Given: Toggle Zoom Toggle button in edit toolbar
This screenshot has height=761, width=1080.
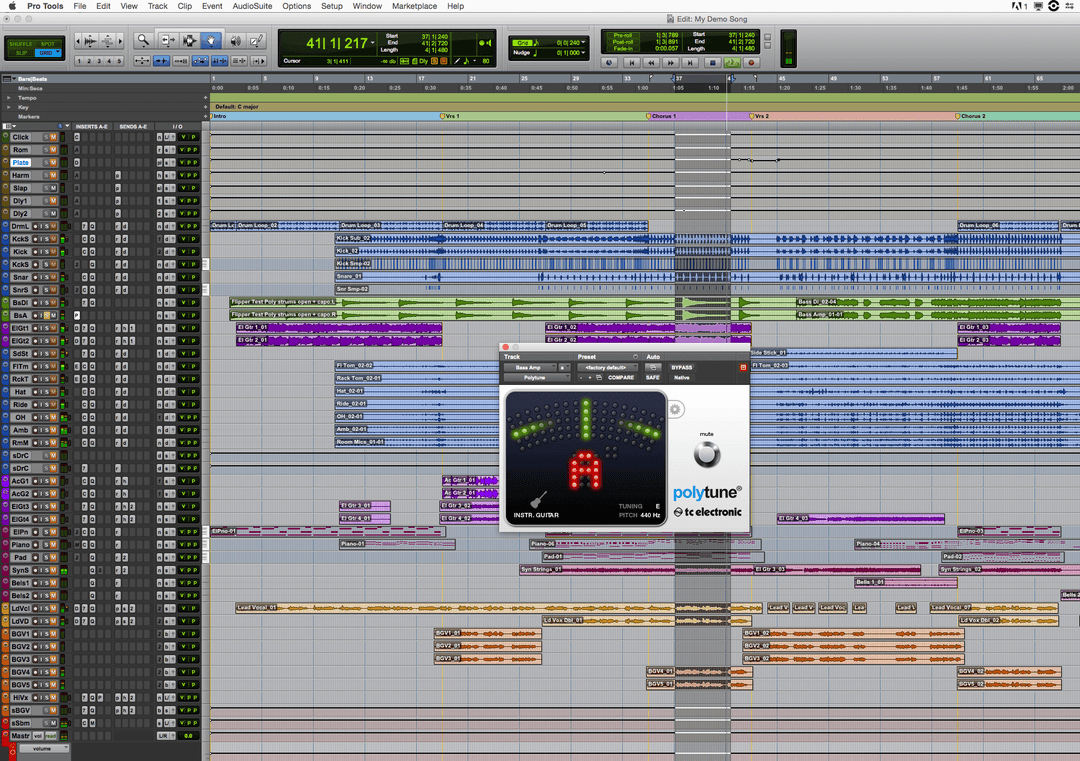Looking at the screenshot, I should 142,61.
